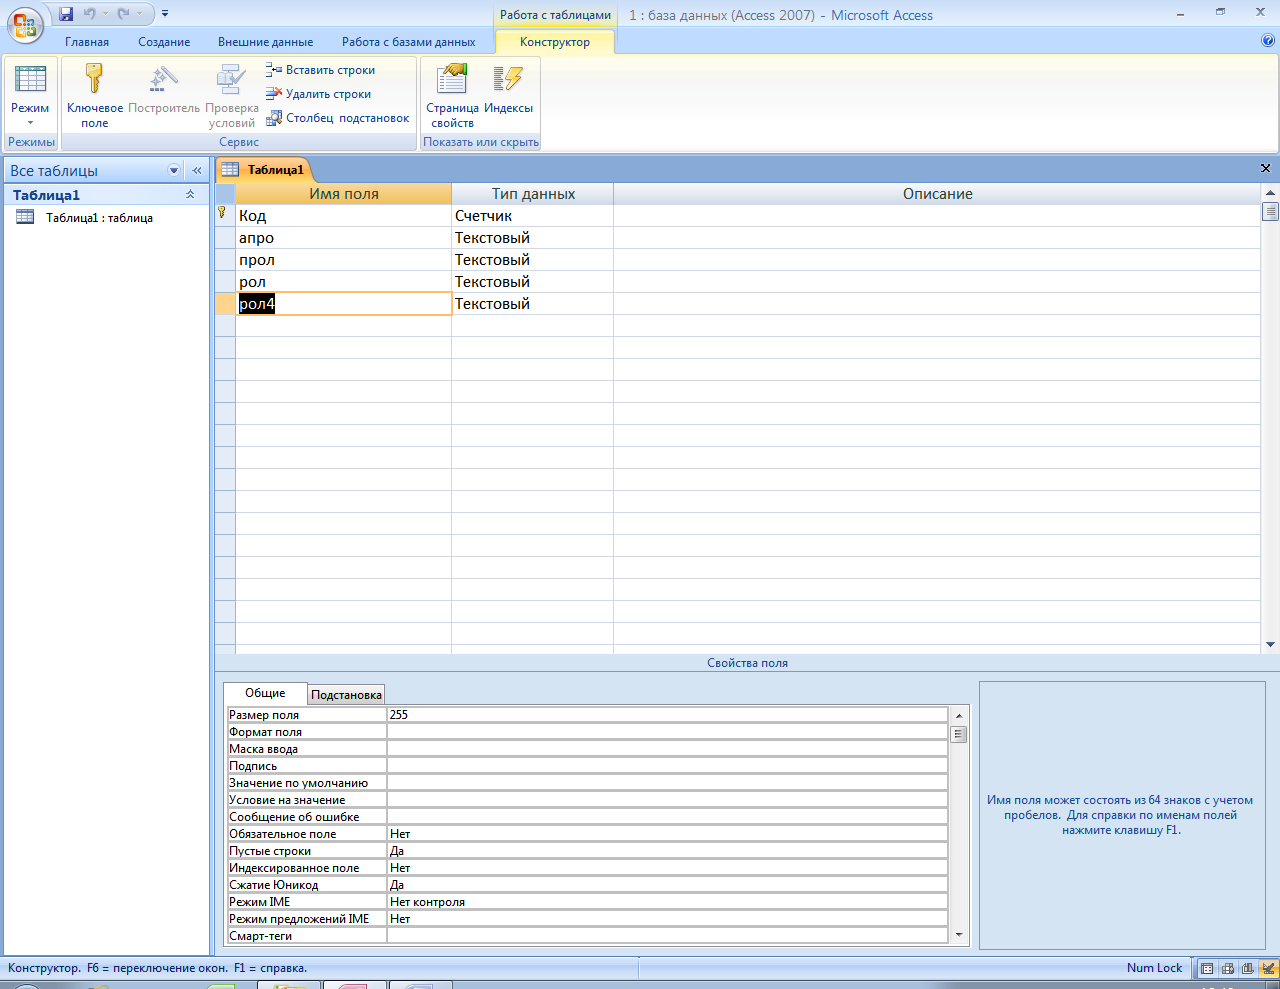Collapse the Таблица1 group chevron
The image size is (1280, 989).
(190, 195)
